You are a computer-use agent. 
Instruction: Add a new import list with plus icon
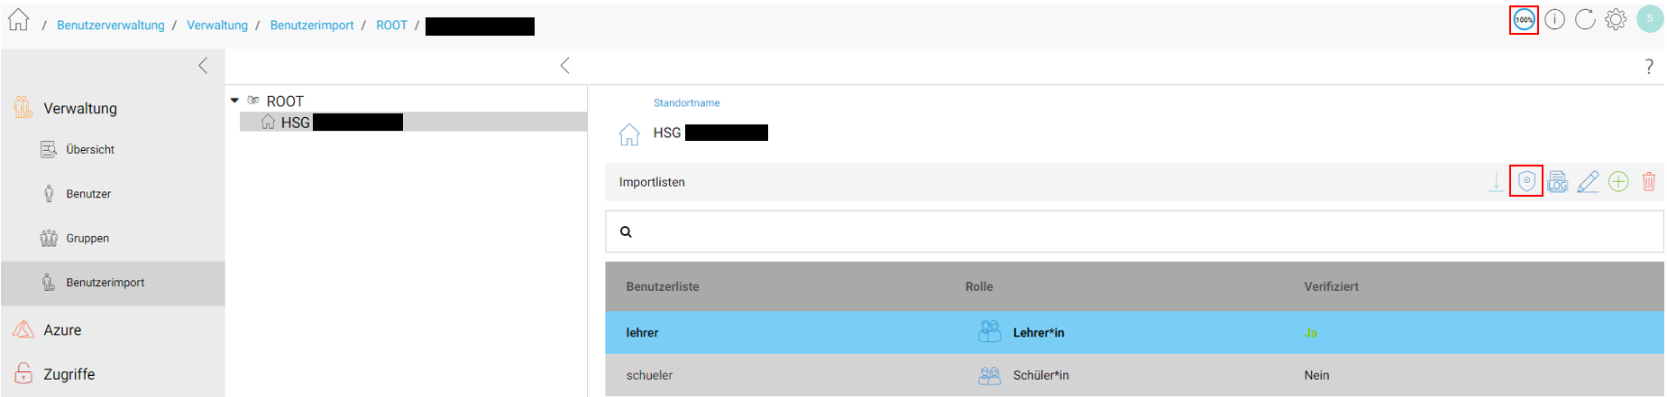coord(1618,181)
